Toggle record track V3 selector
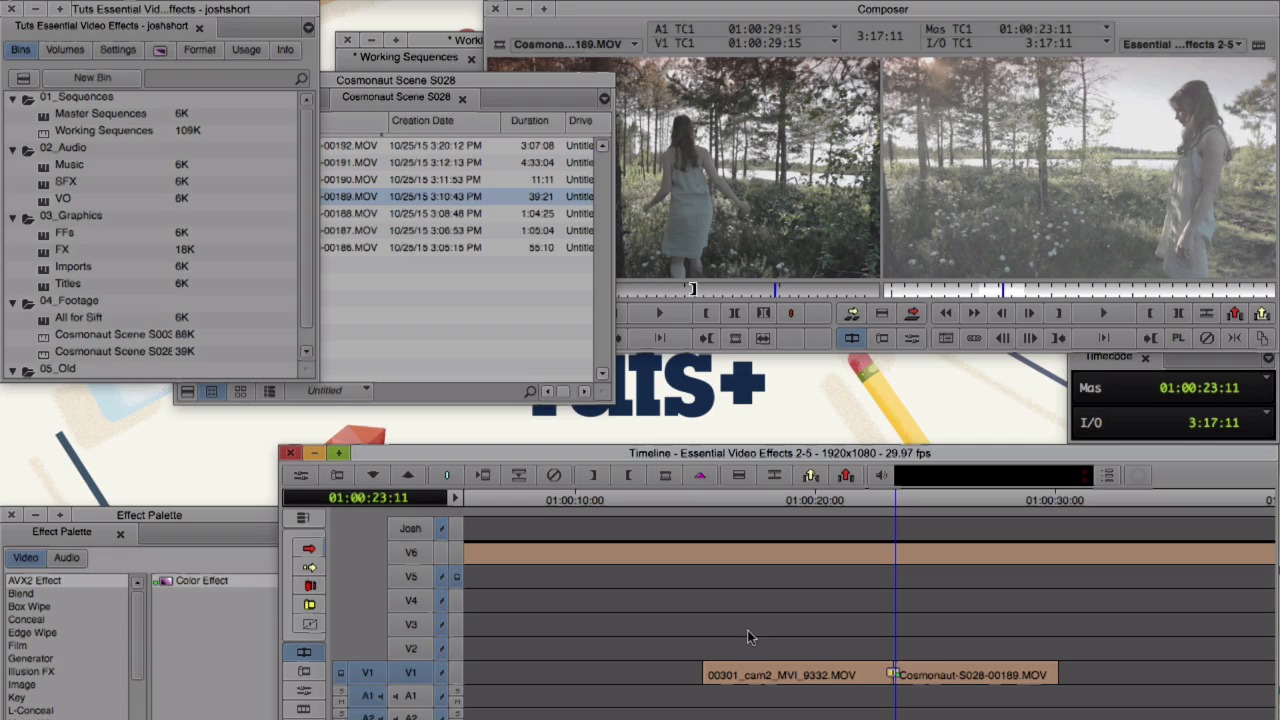 411,625
